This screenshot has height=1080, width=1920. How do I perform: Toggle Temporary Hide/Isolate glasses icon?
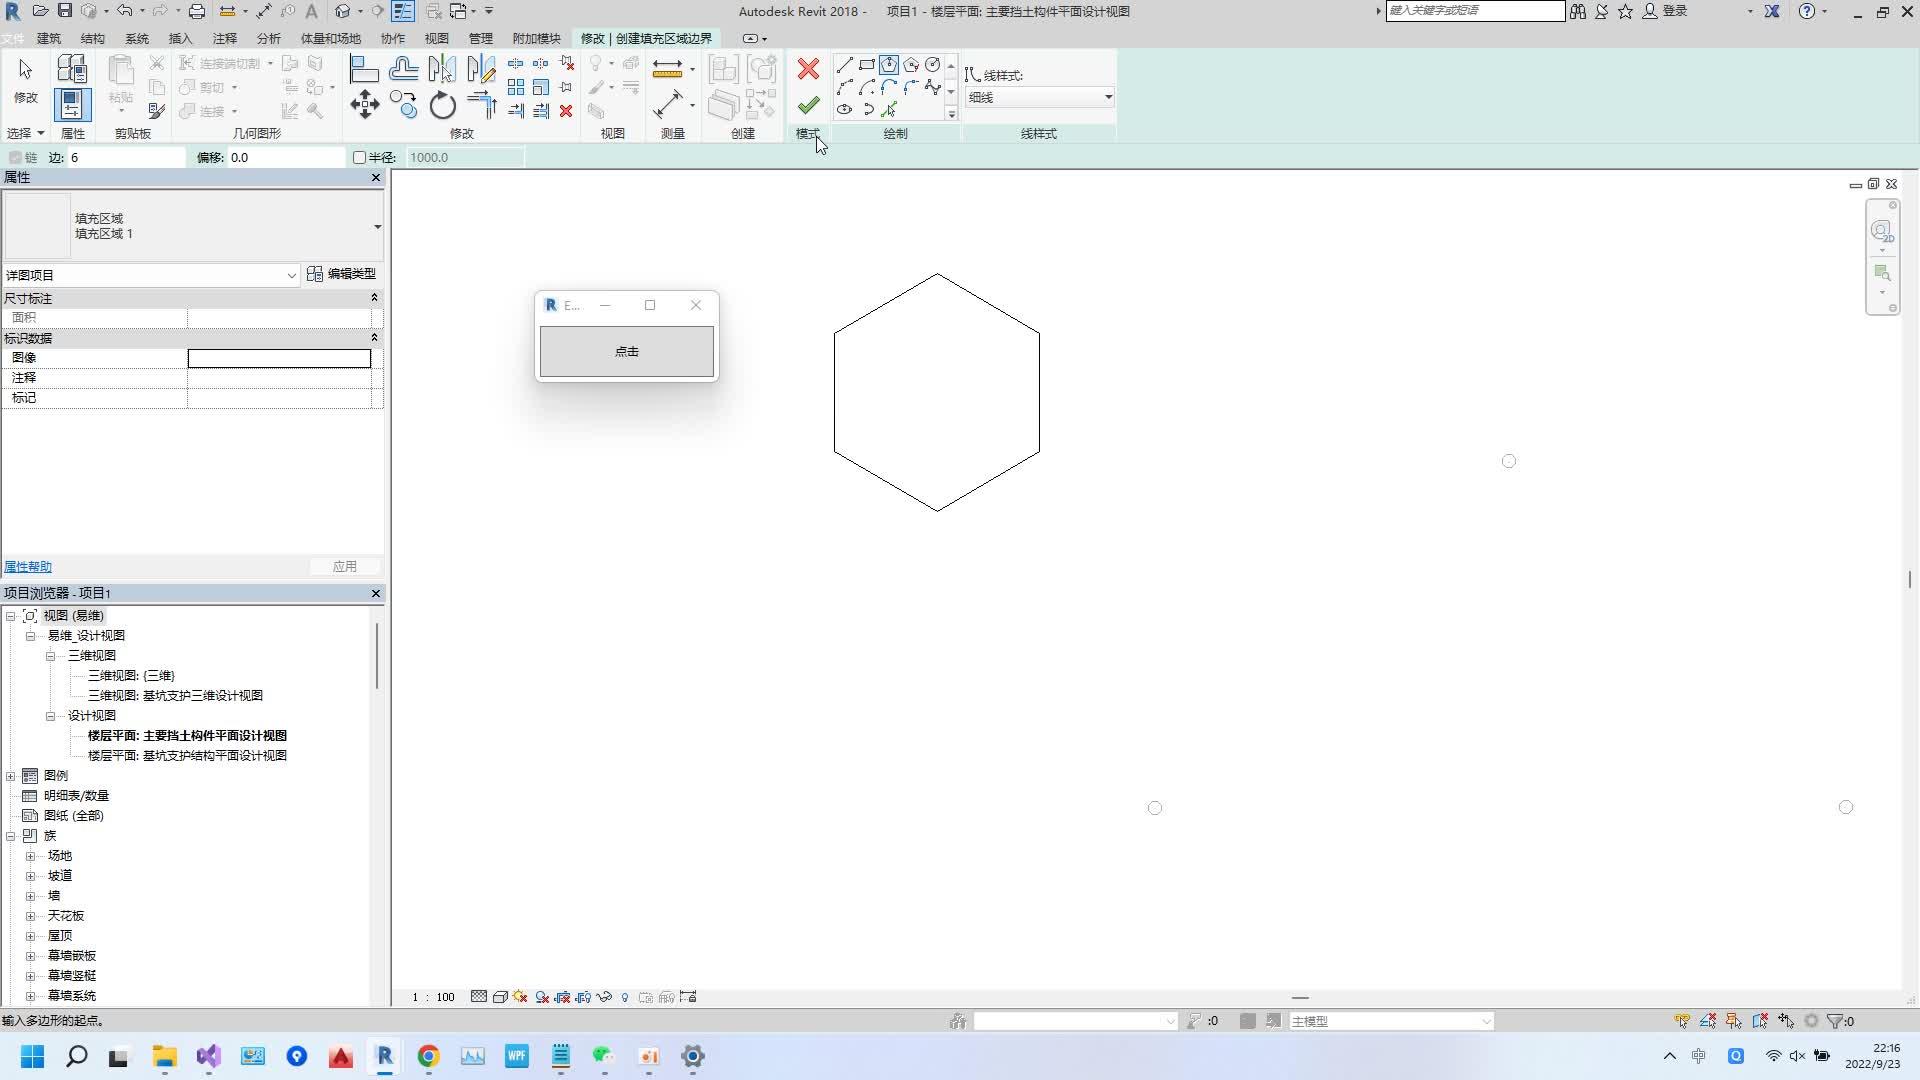(x=604, y=997)
